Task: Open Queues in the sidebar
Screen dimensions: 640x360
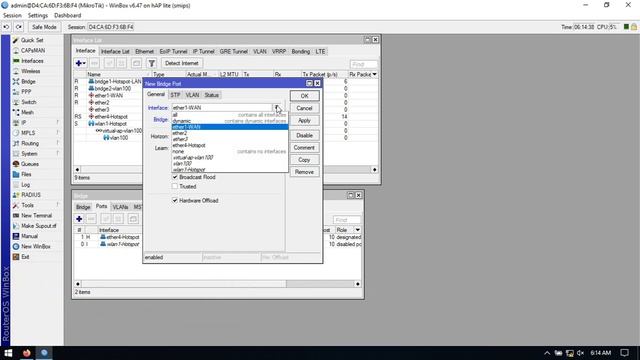Action: pyautogui.click(x=30, y=164)
